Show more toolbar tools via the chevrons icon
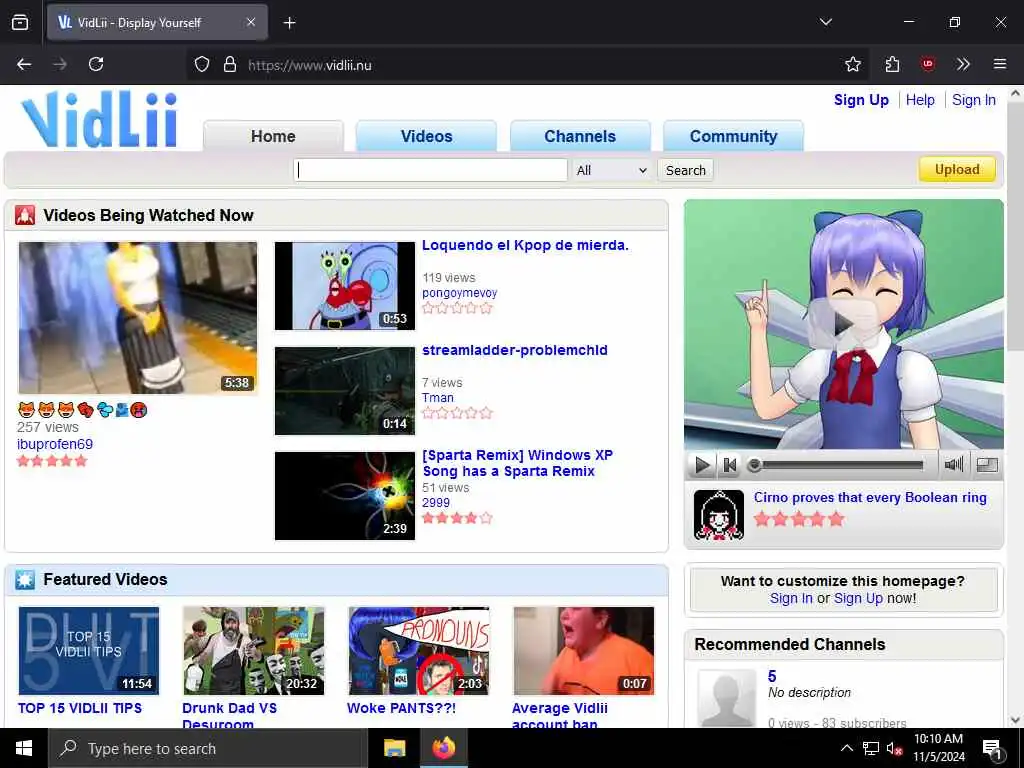The width and height of the screenshot is (1024, 768). [x=963, y=64]
